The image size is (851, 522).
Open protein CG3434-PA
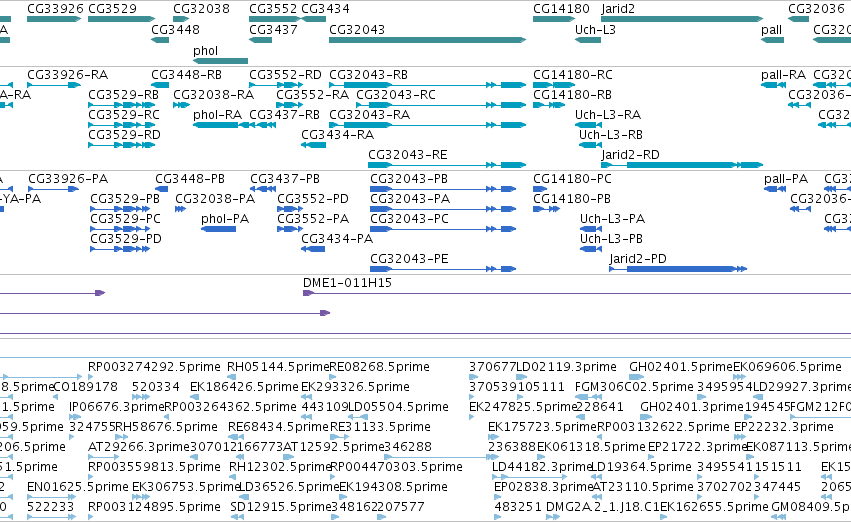[x=337, y=239]
